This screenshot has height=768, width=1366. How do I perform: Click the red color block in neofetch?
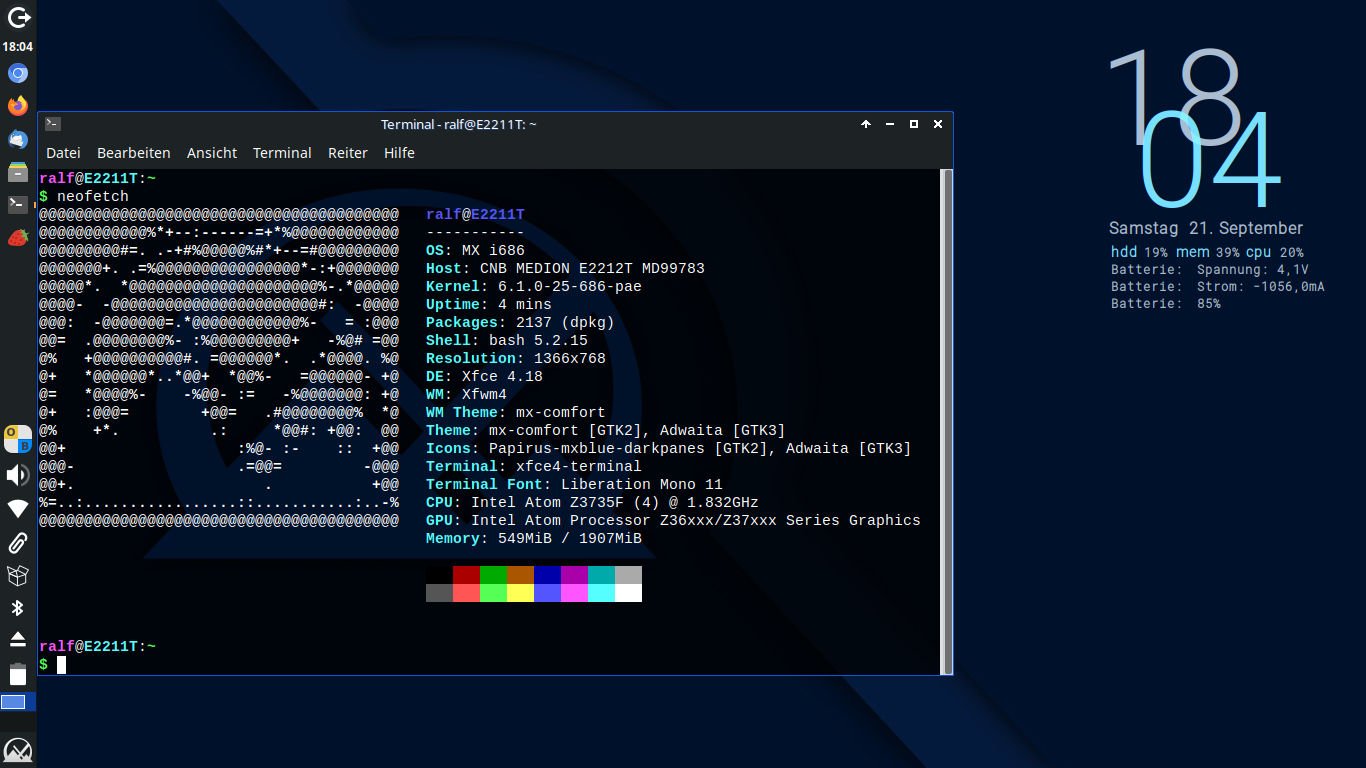click(x=466, y=575)
